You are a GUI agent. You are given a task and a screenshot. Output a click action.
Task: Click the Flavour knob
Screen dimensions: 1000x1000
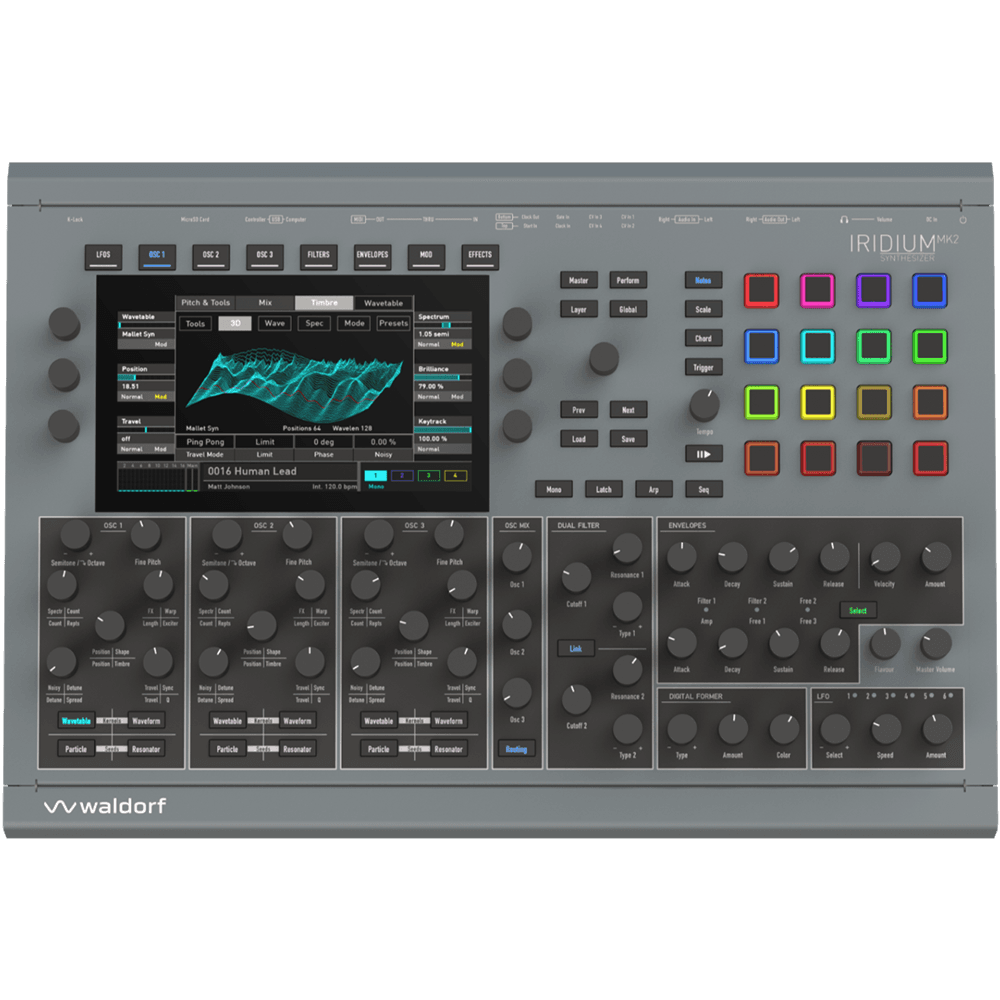(x=885, y=643)
